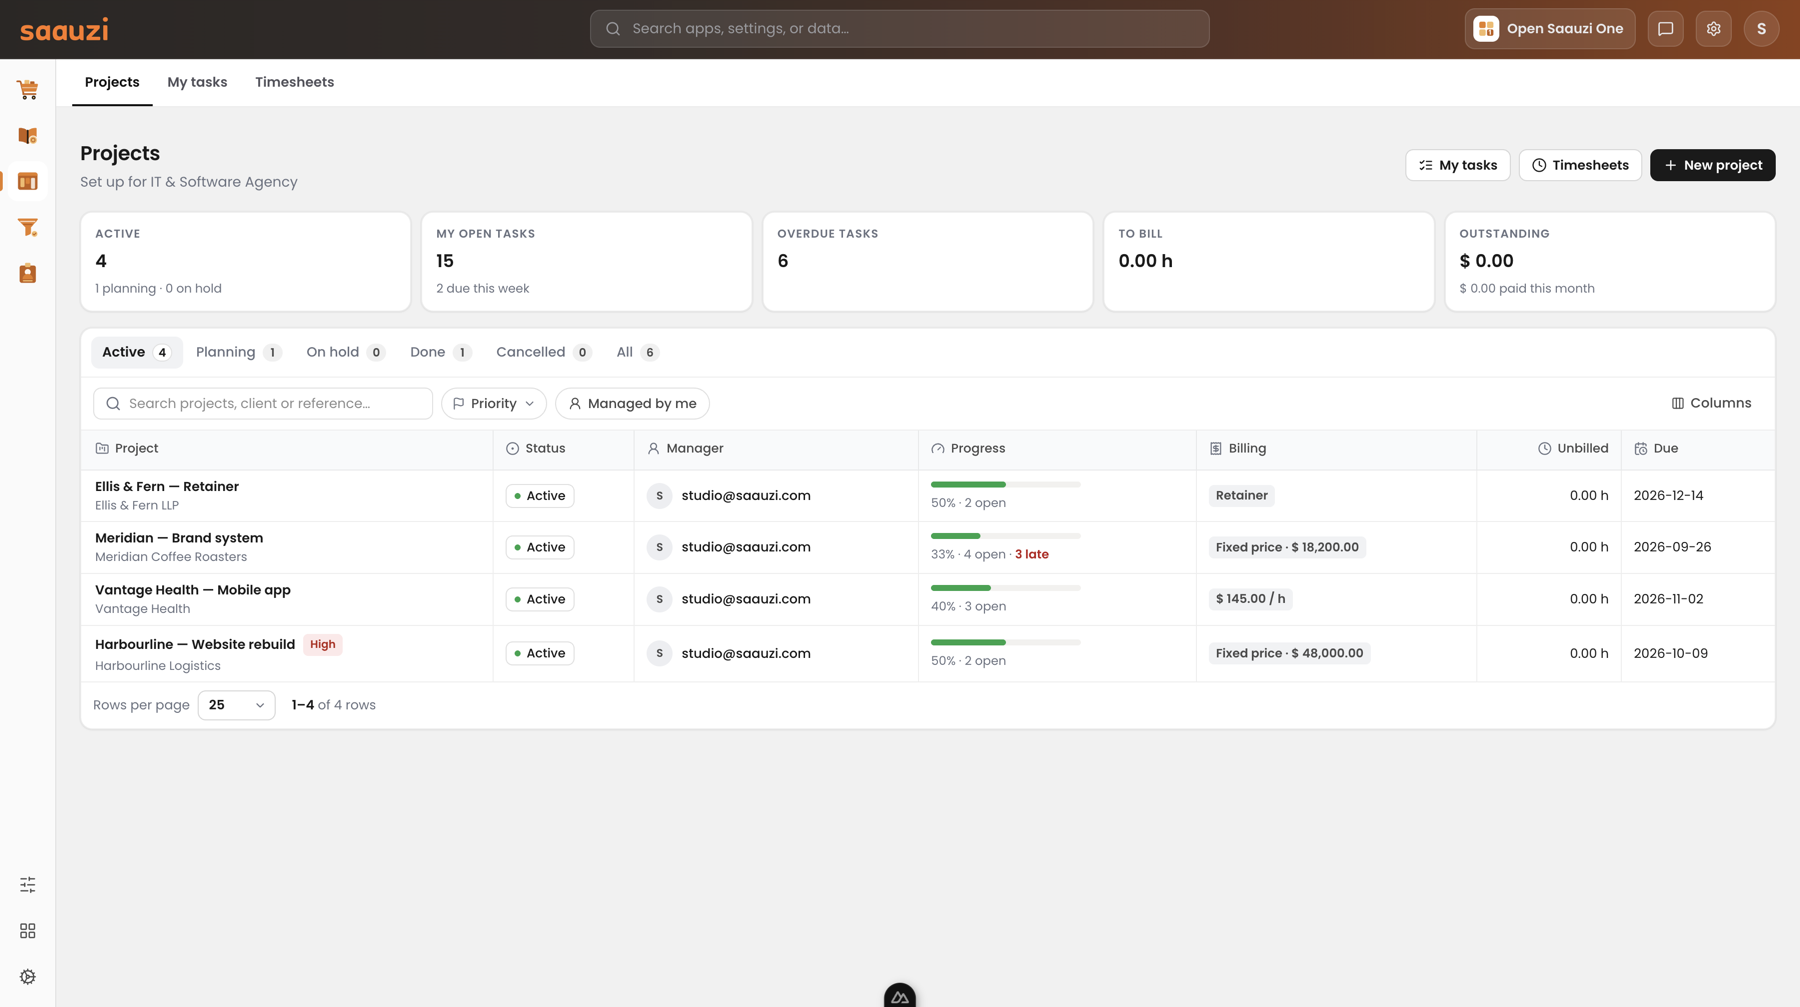1800x1007 pixels.
Task: Click the My tasks button beside Timesheets
Action: [1458, 165]
